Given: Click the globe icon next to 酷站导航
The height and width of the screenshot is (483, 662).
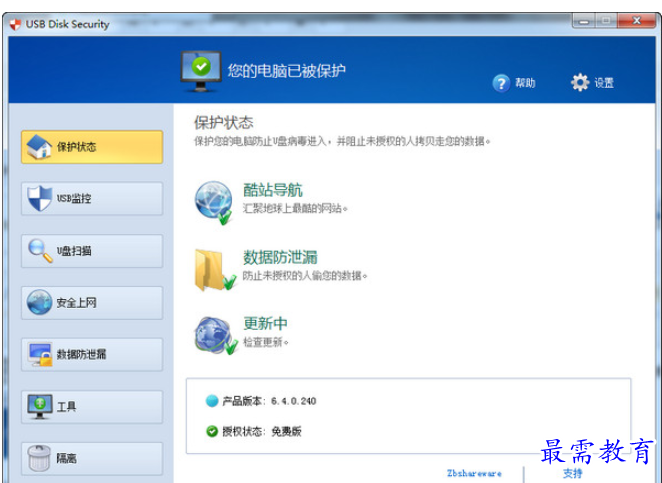Looking at the screenshot, I should 214,203.
